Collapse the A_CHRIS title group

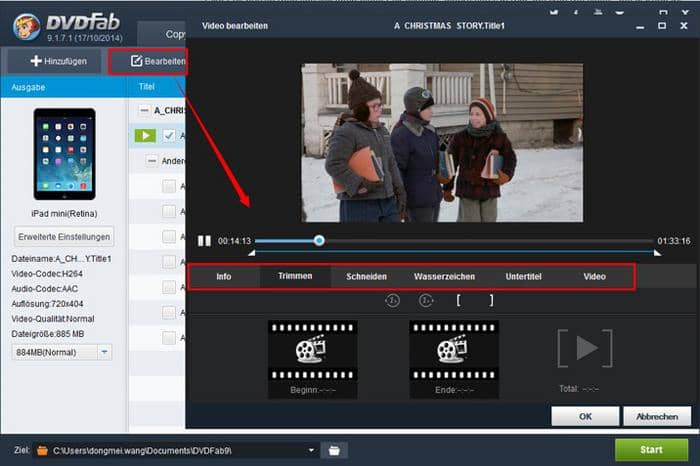[x=144, y=110]
